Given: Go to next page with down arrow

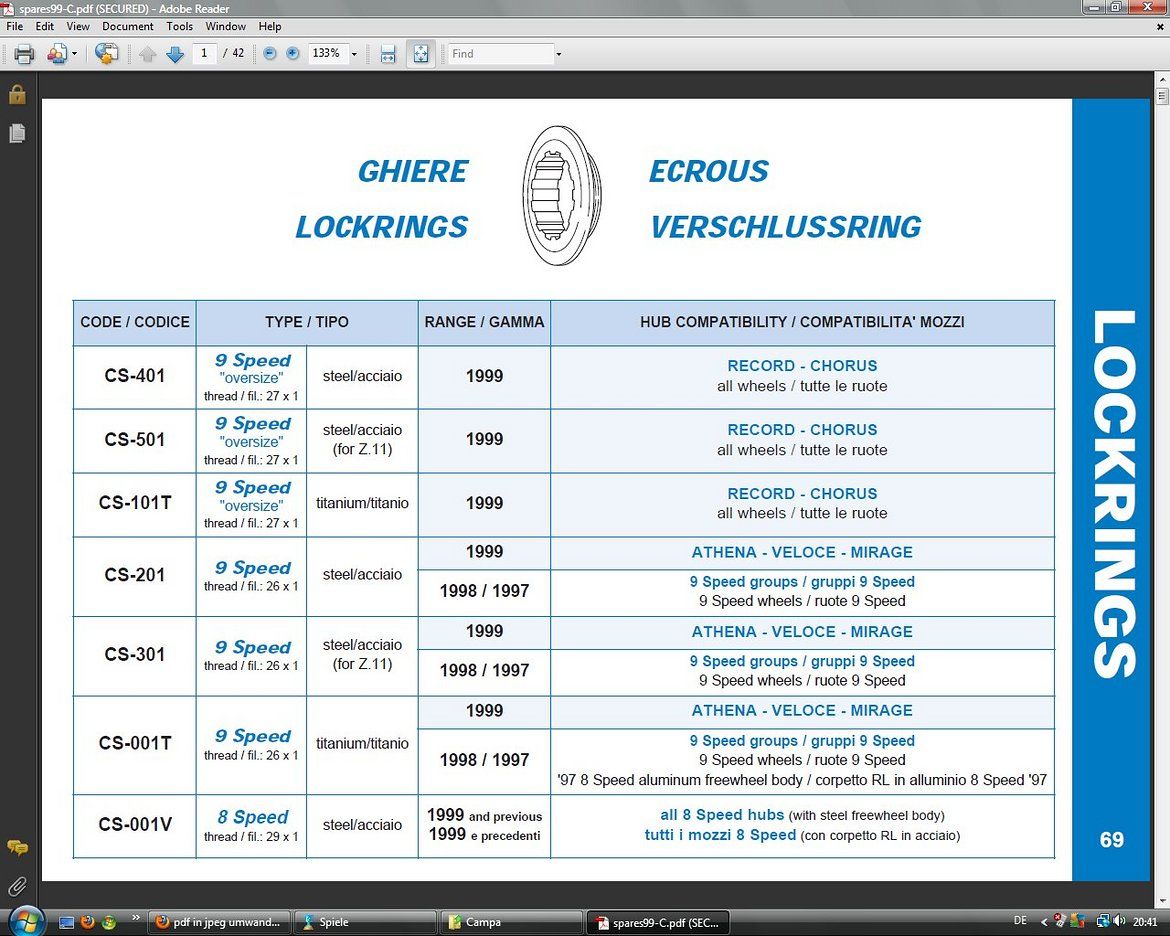Looking at the screenshot, I should [175, 54].
